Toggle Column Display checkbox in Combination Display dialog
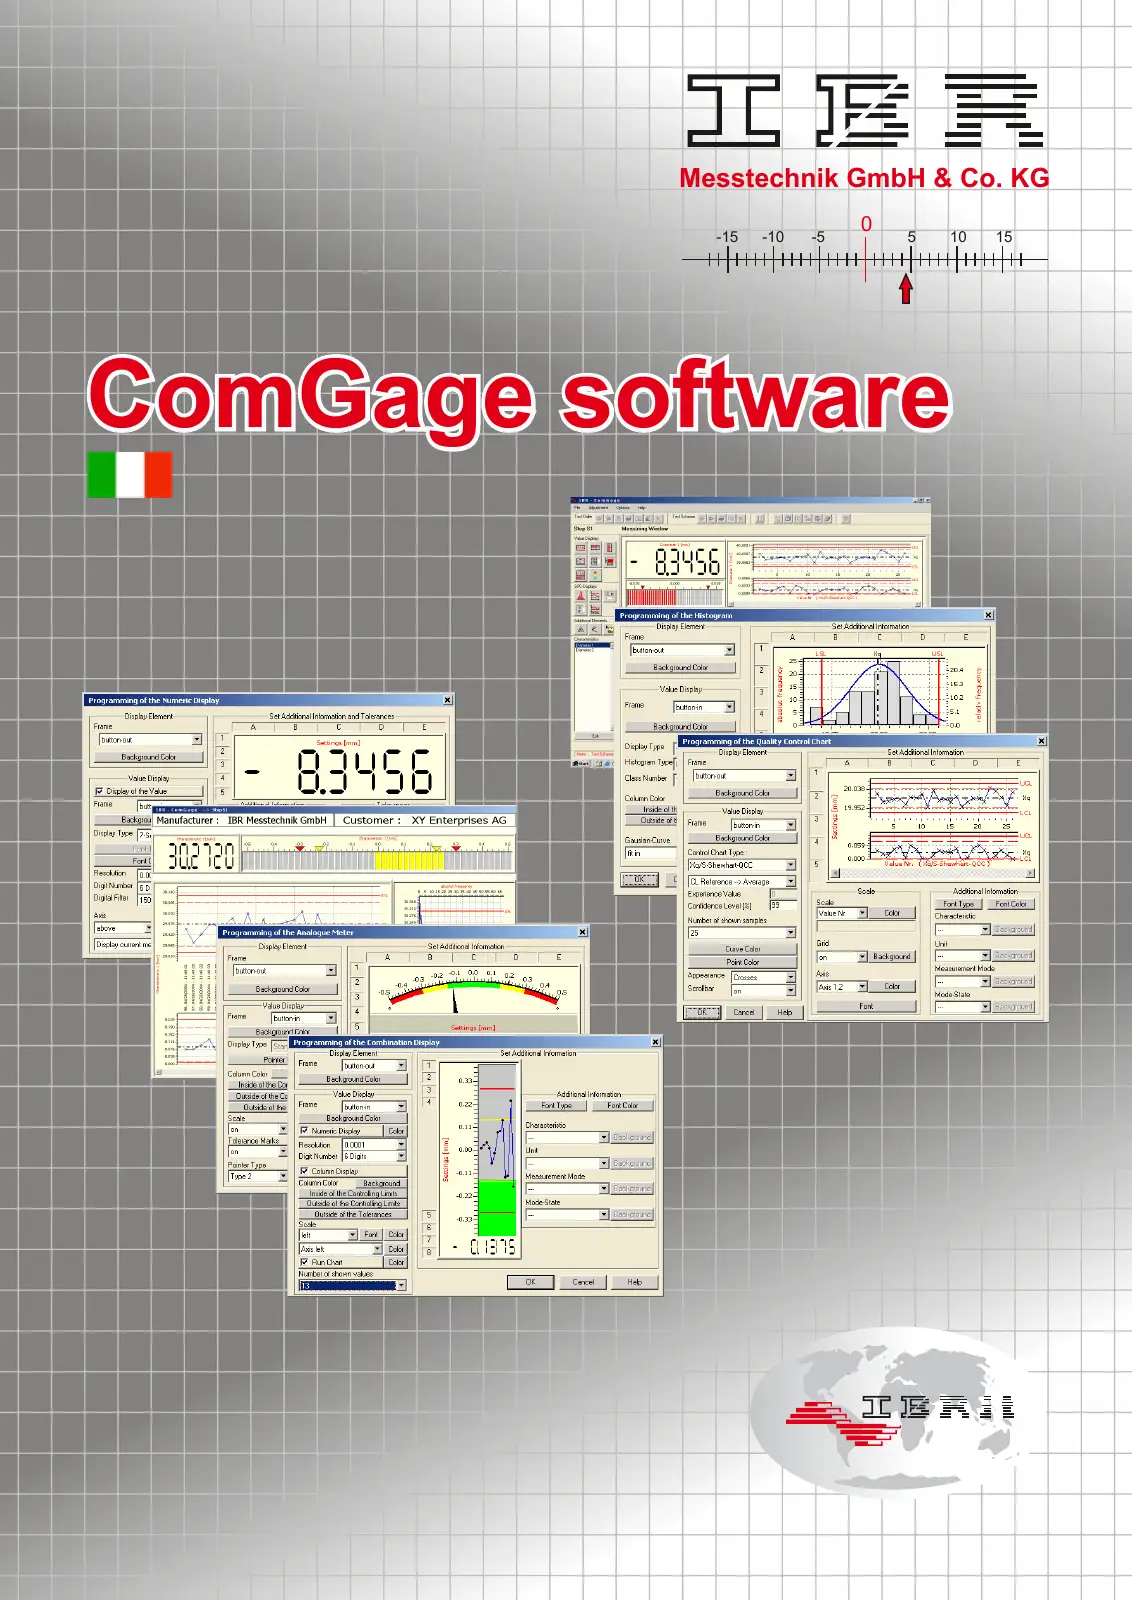 [x=304, y=1171]
